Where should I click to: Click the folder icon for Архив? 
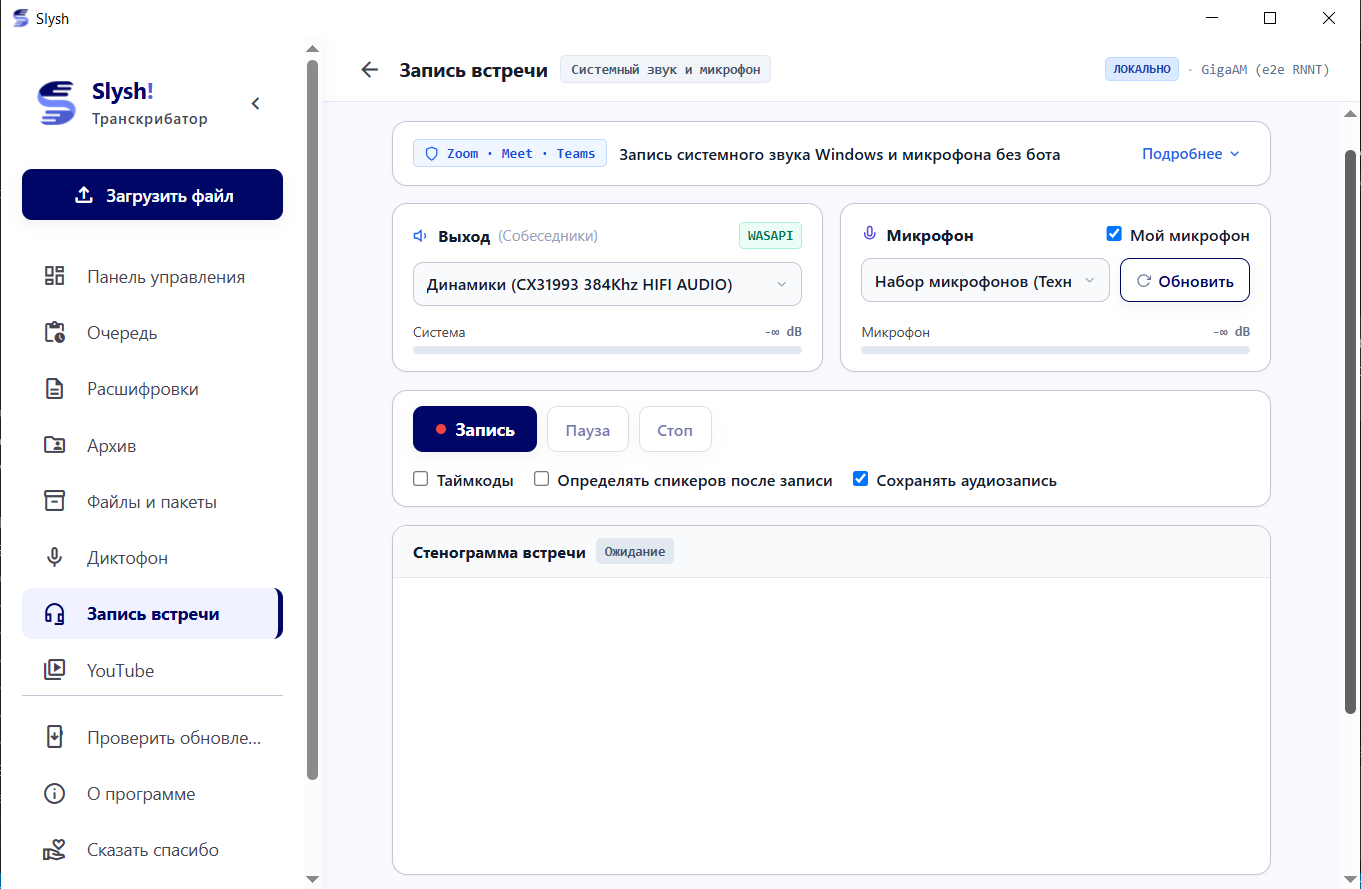(54, 445)
